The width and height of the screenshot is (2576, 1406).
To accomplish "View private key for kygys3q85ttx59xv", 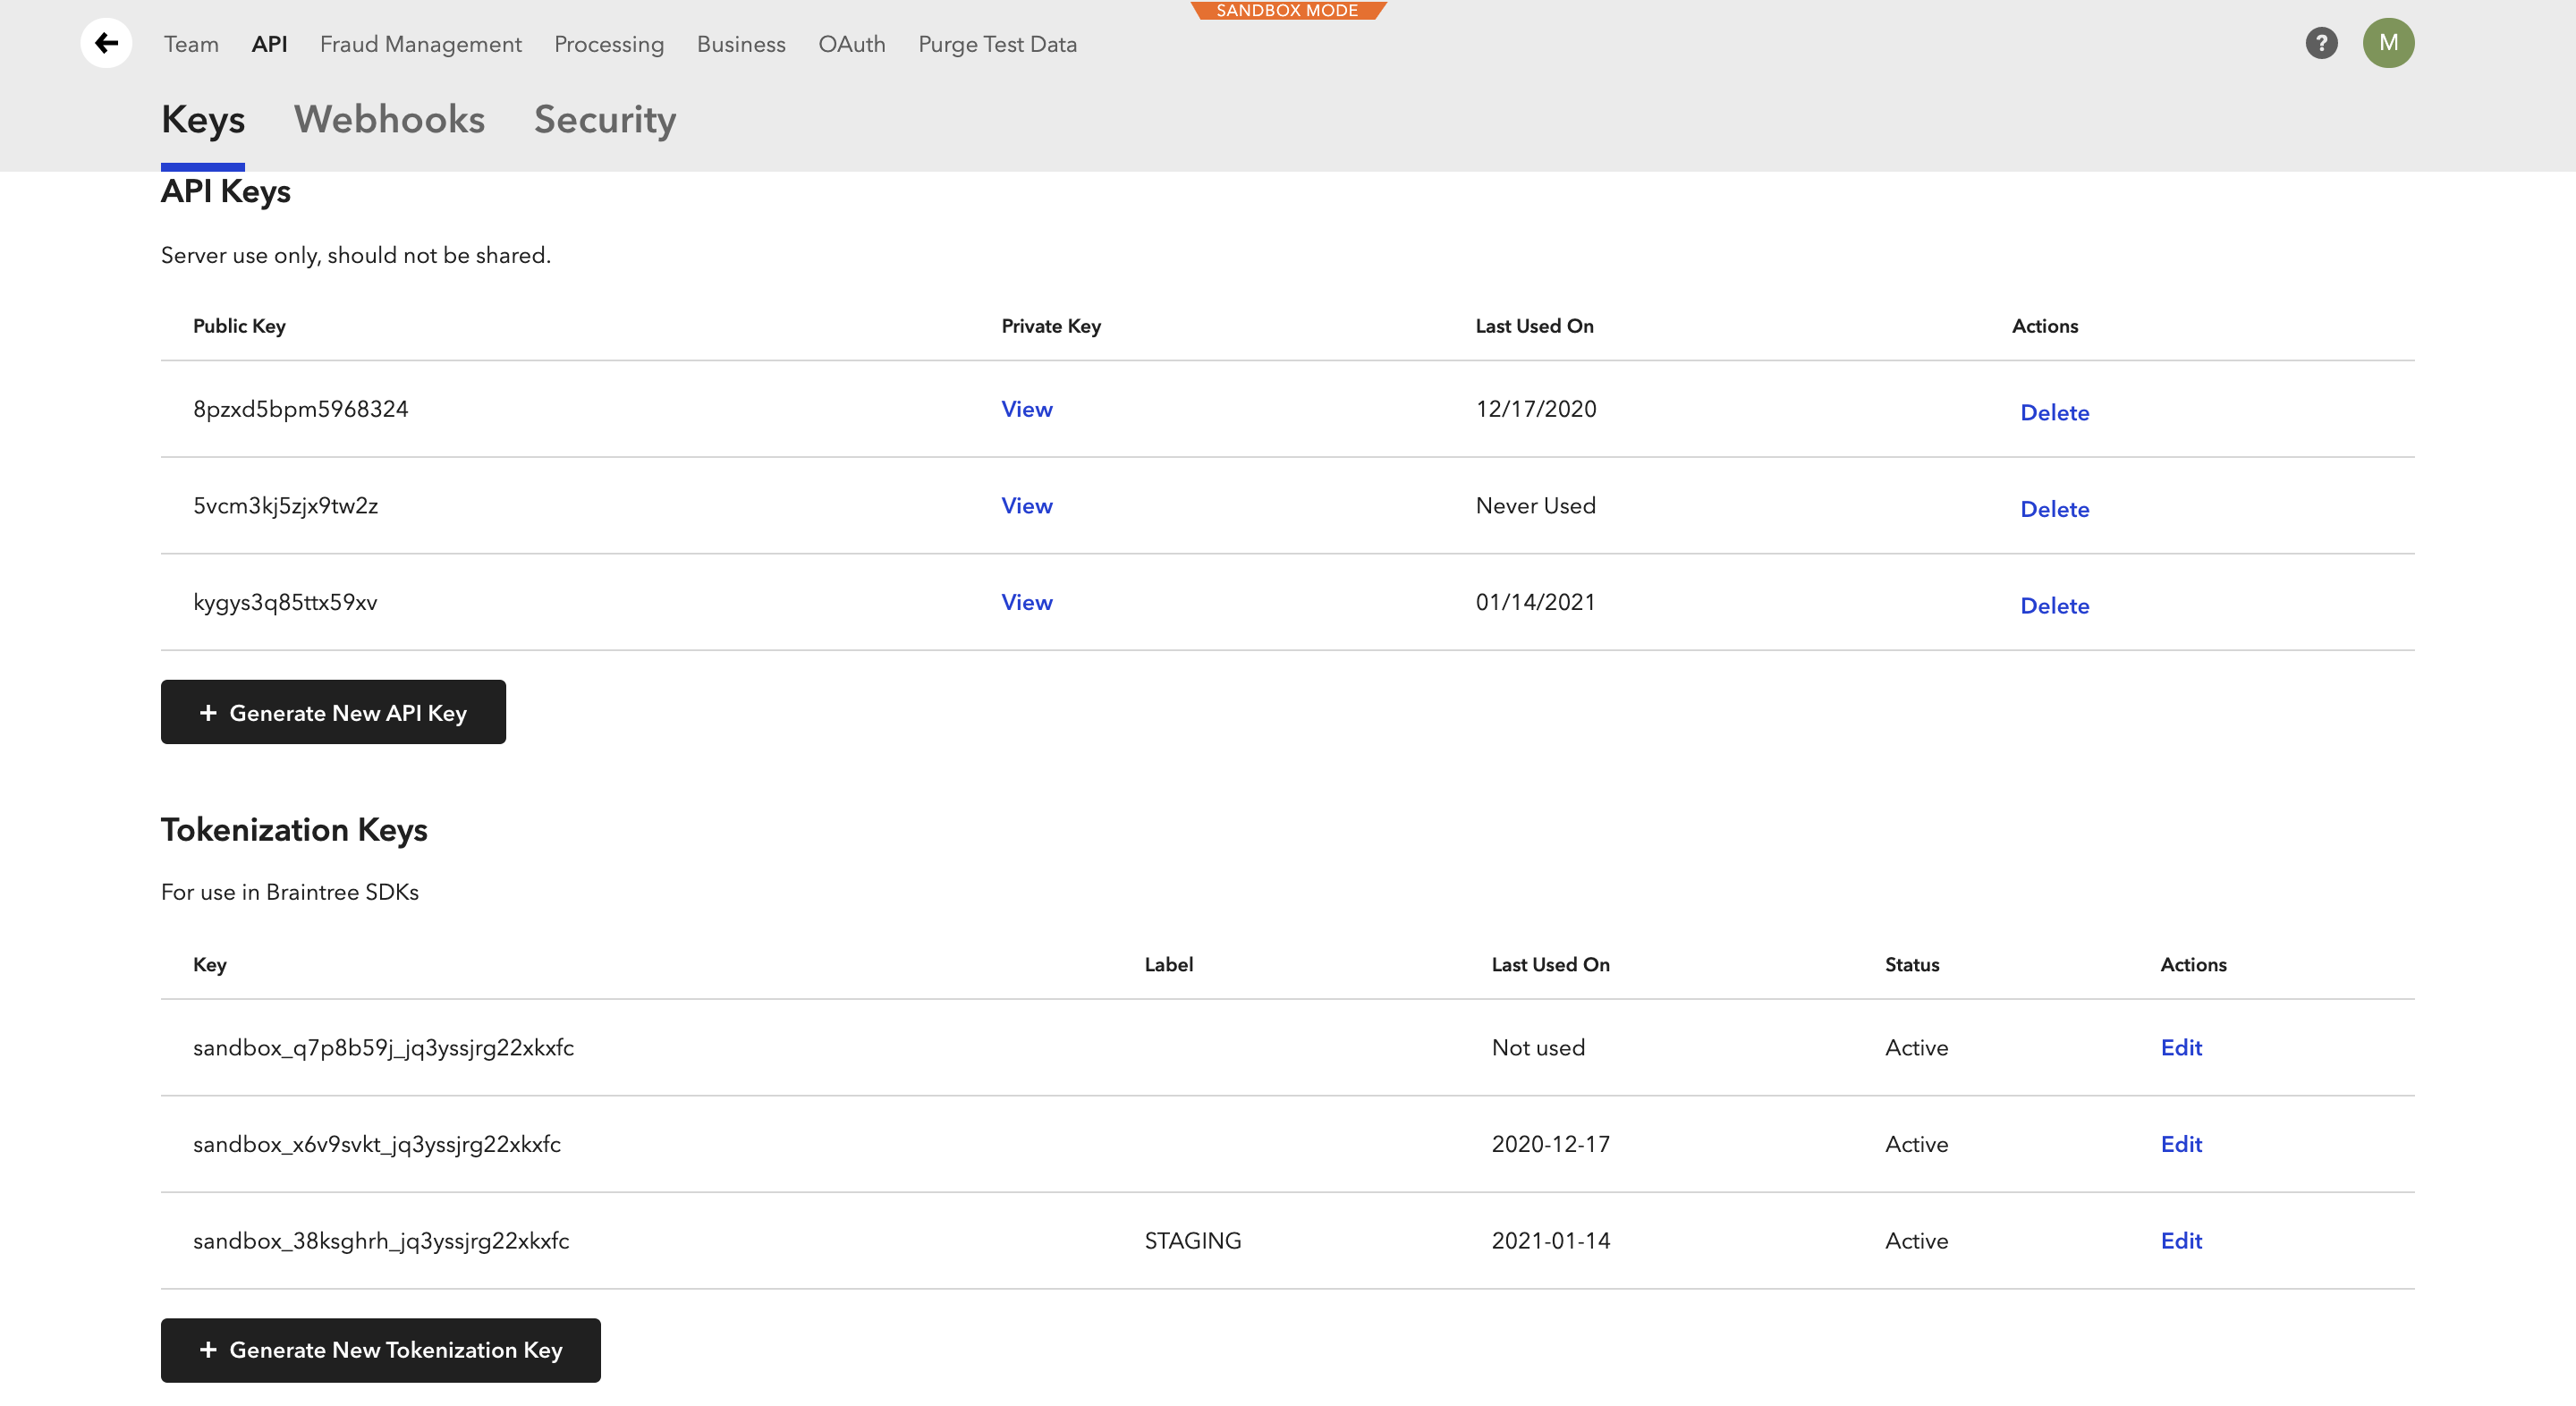I will (x=1026, y=602).
